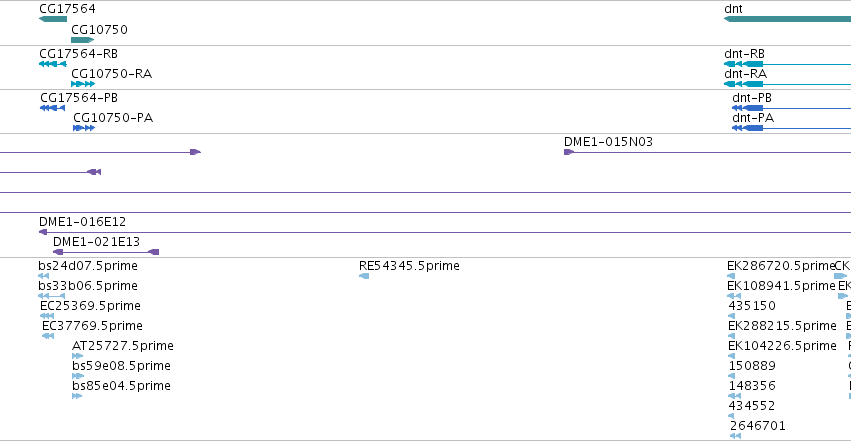
Task: Select the AT25727.5prime EST label
Action: point(123,346)
